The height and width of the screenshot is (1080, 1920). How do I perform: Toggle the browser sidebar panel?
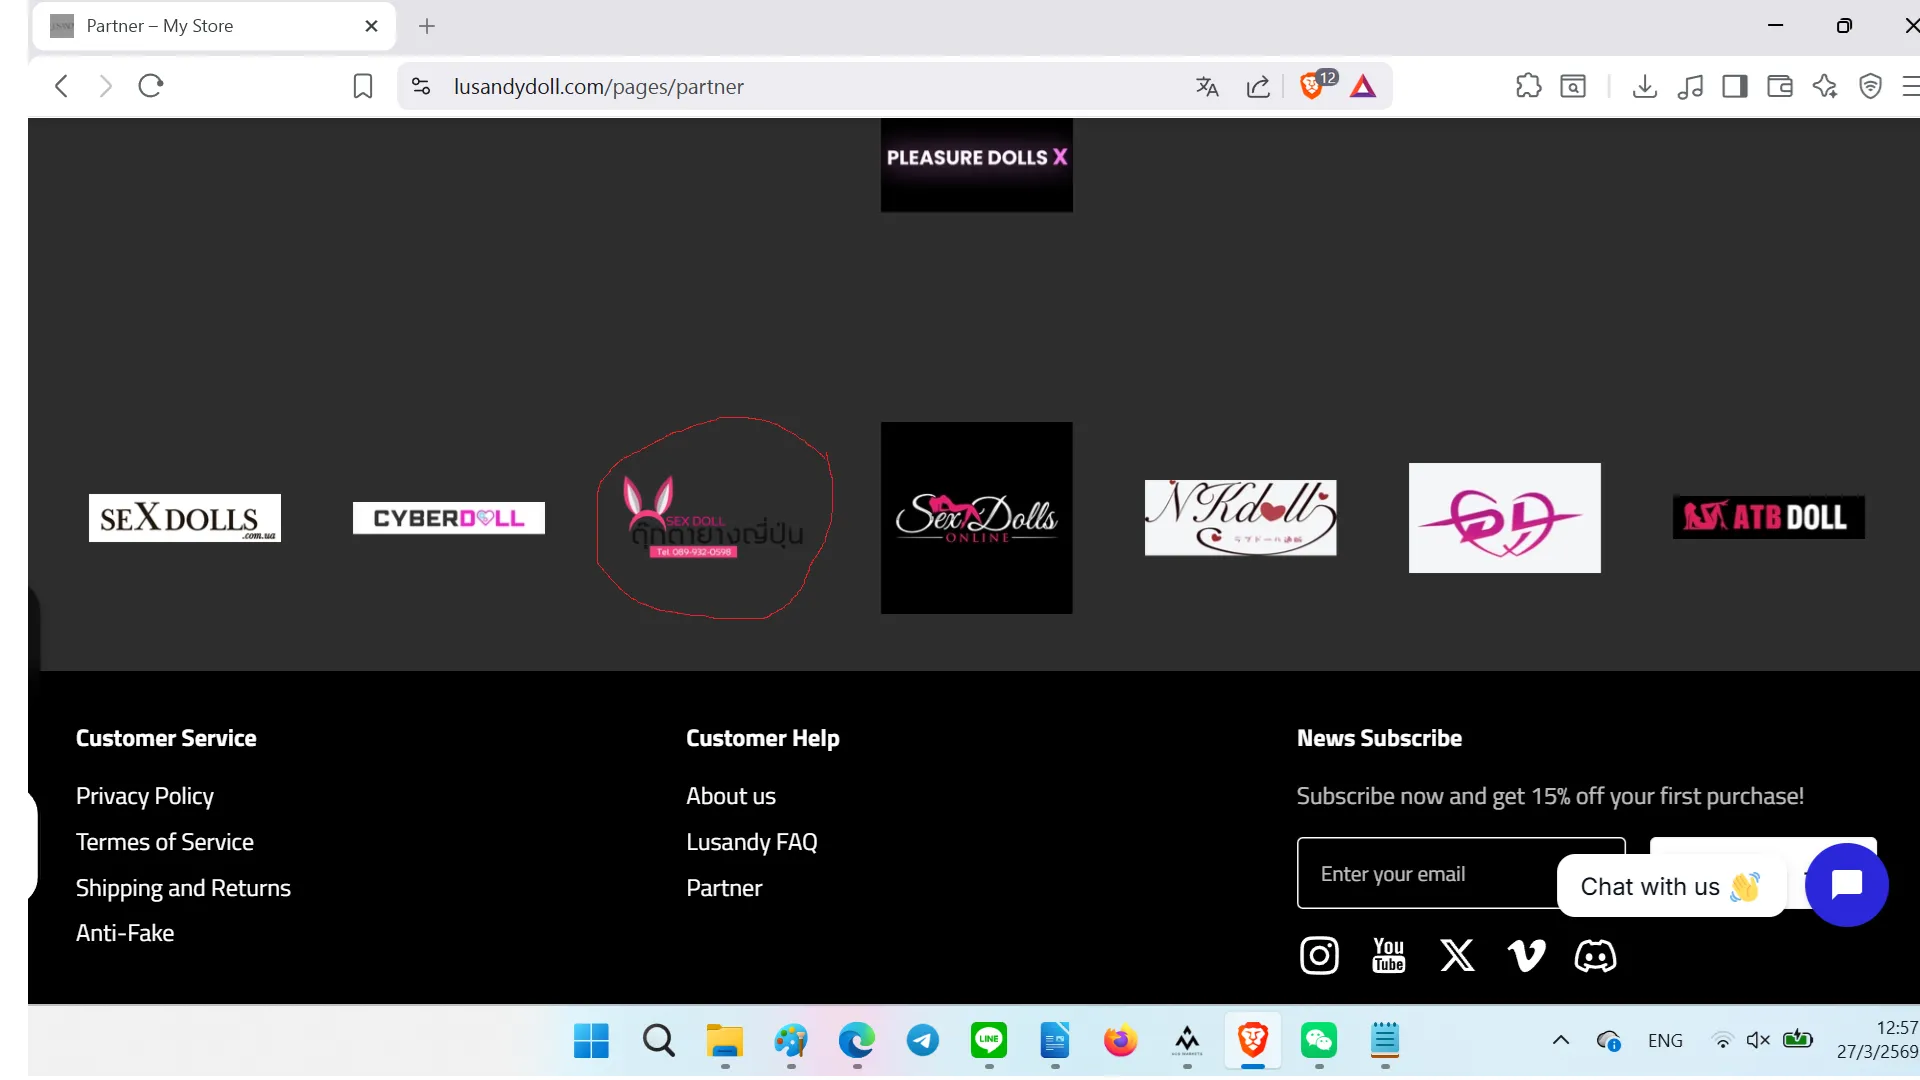click(1735, 86)
